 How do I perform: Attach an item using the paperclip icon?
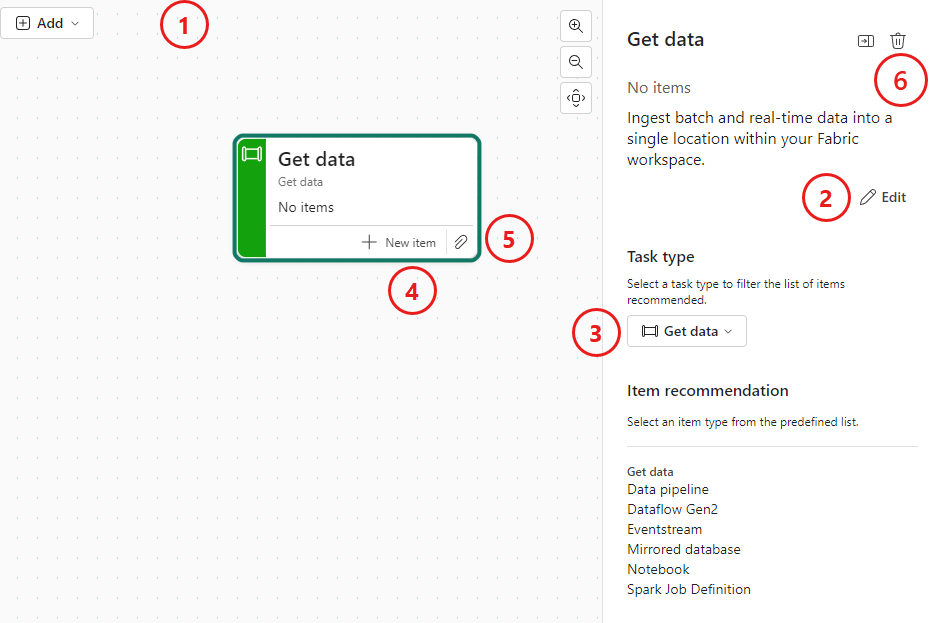click(x=460, y=242)
